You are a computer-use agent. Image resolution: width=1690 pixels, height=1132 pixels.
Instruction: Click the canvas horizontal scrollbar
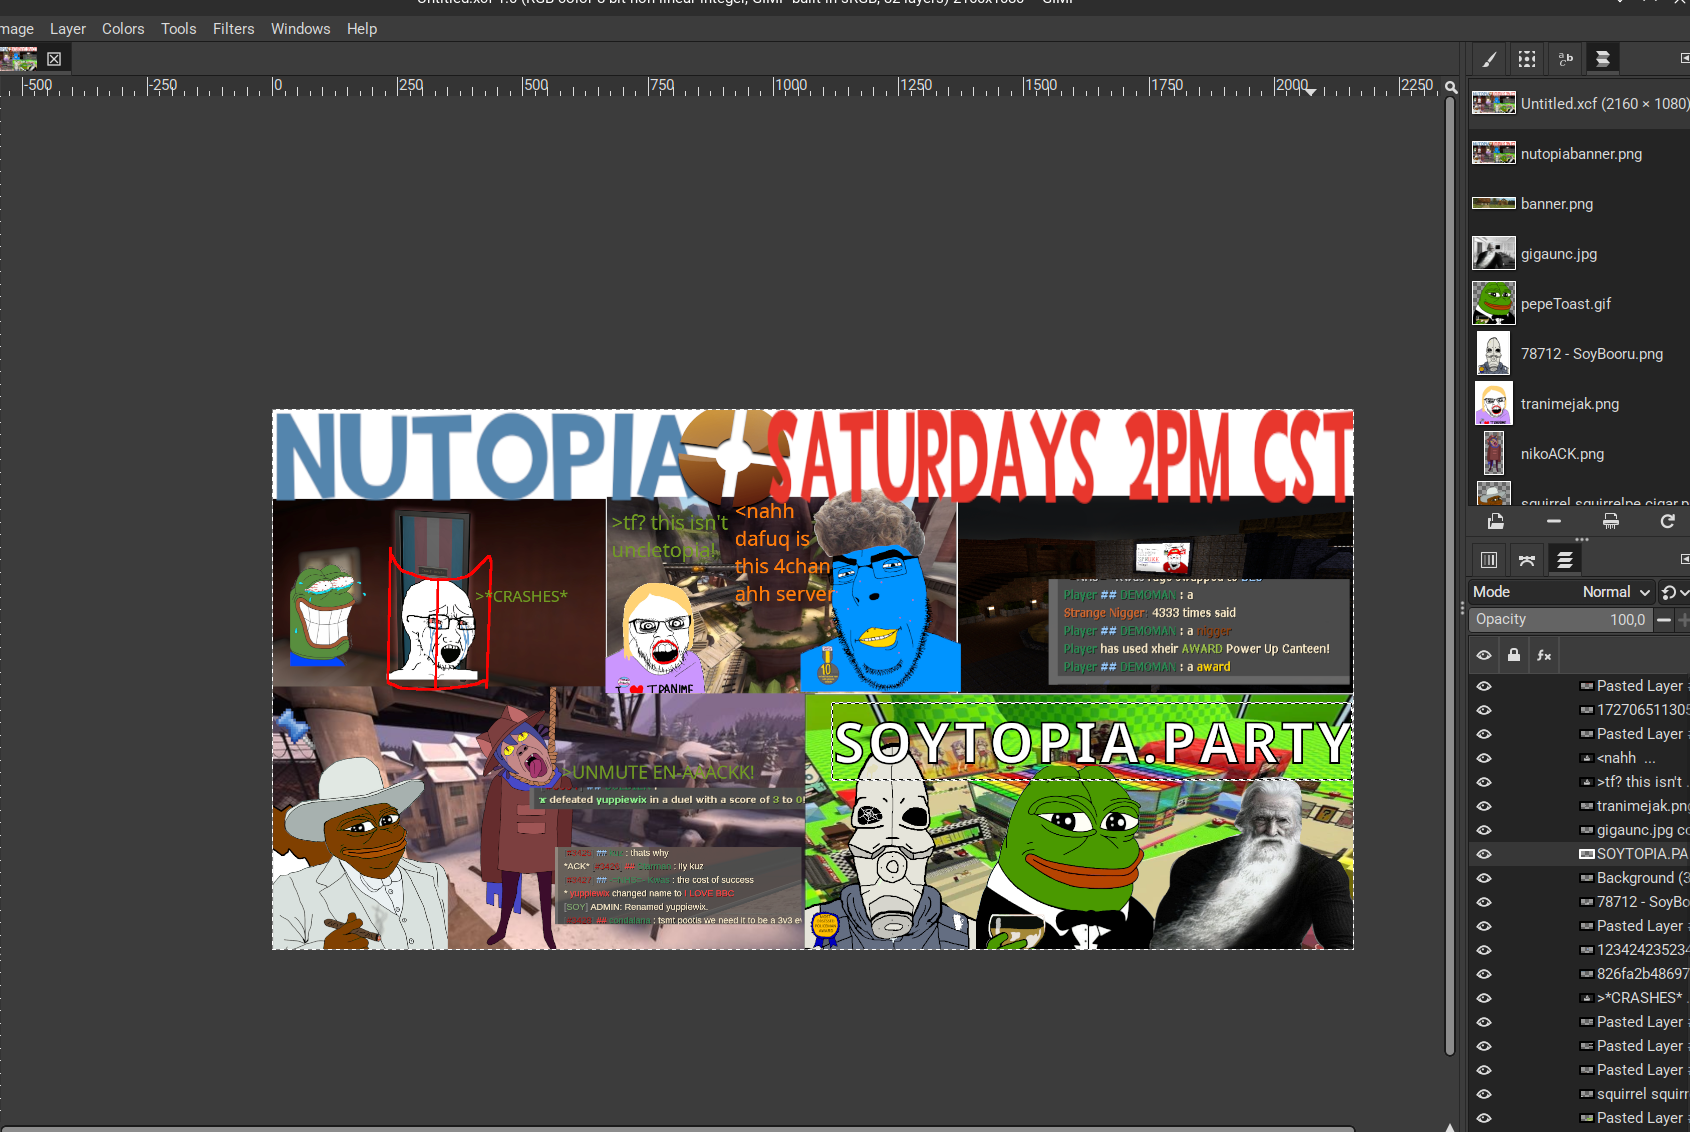point(677,1128)
